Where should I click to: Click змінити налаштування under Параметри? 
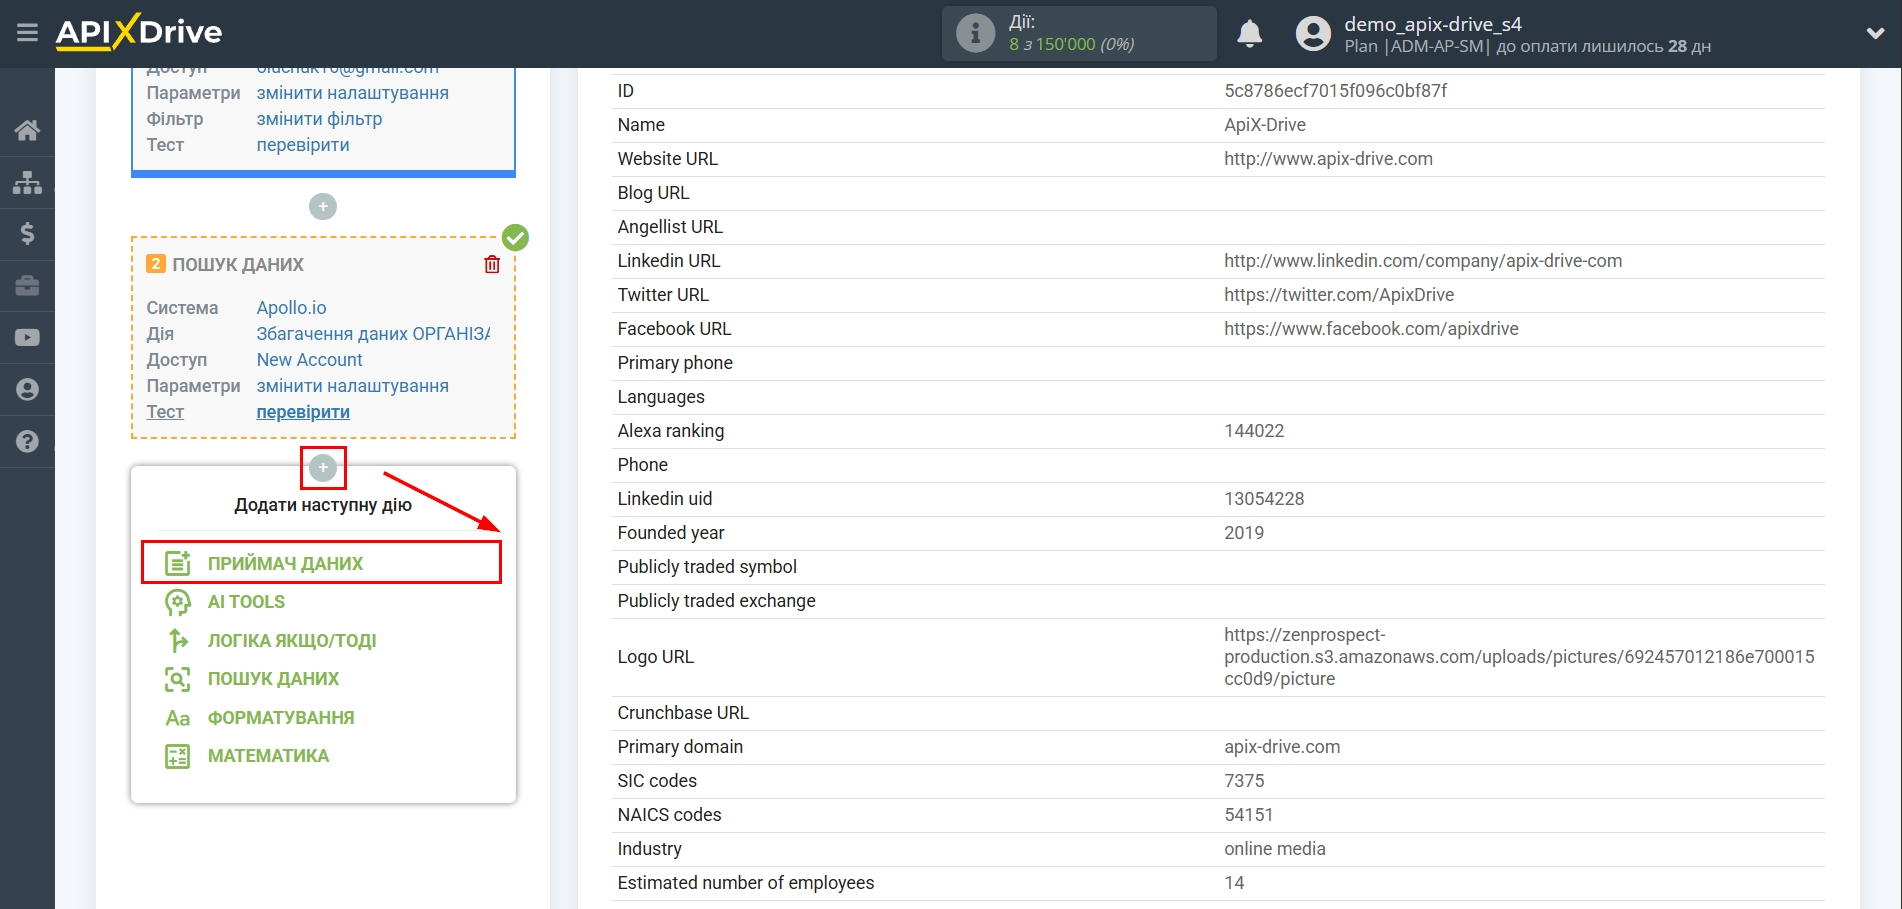click(352, 386)
